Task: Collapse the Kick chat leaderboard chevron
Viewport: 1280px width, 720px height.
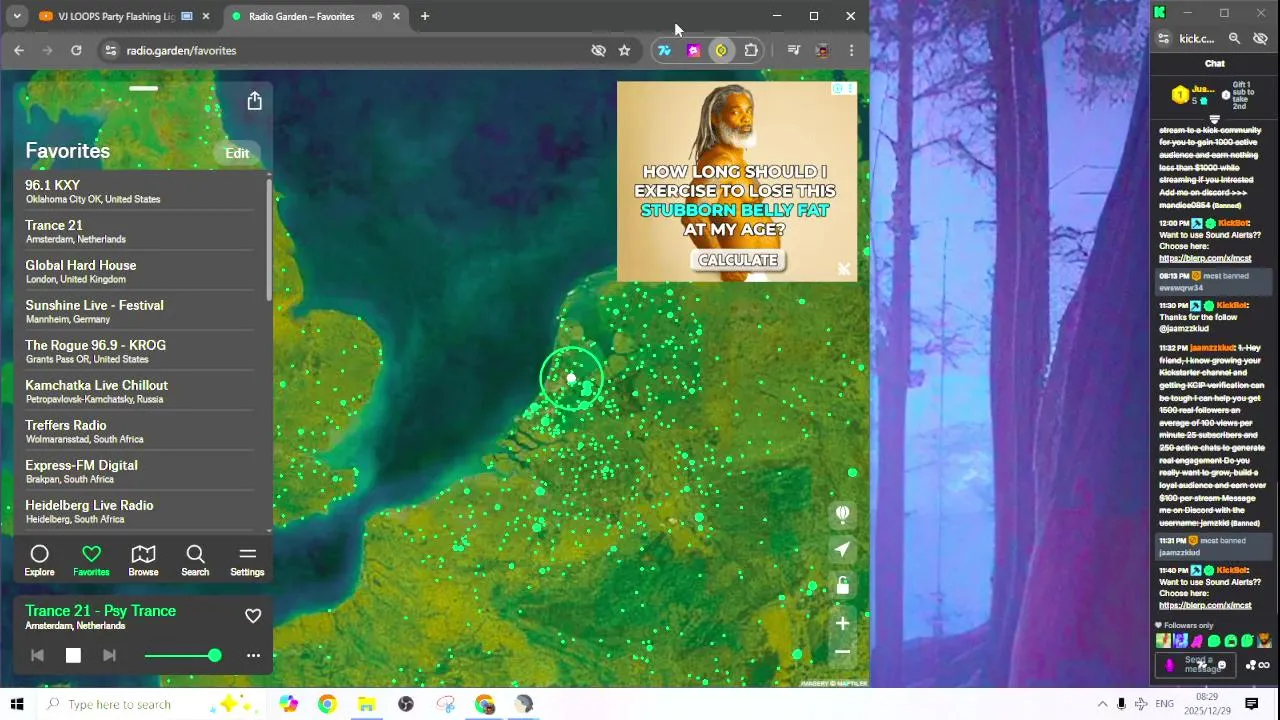Action: [x=1215, y=120]
